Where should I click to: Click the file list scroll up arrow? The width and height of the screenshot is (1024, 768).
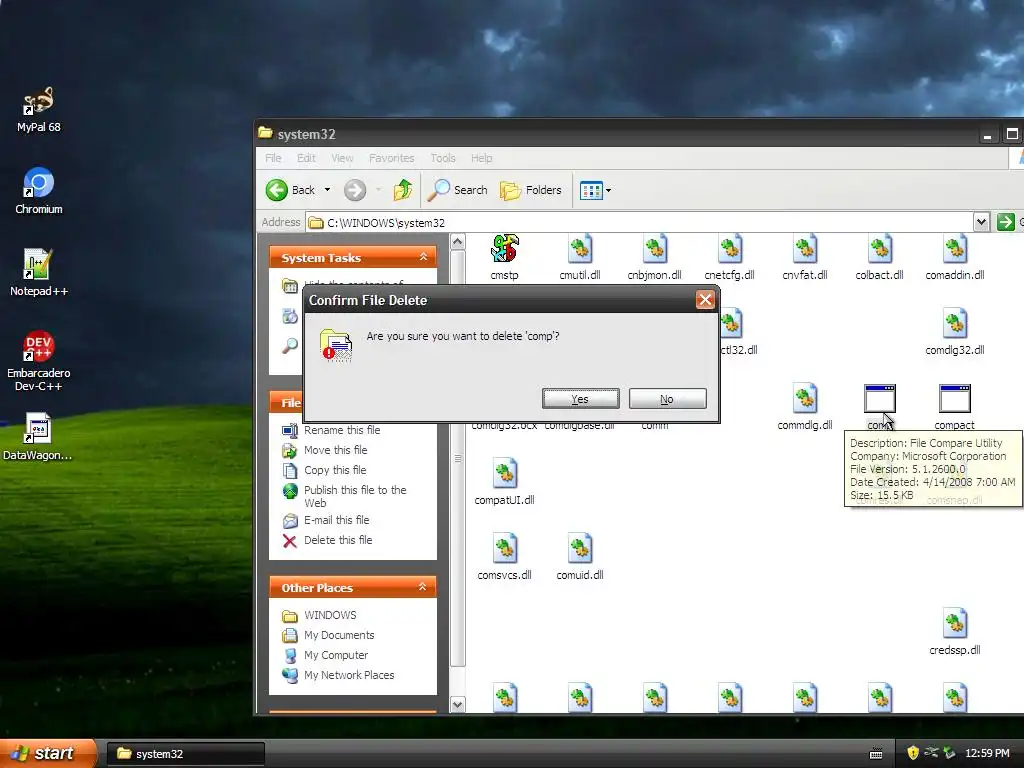coord(458,242)
